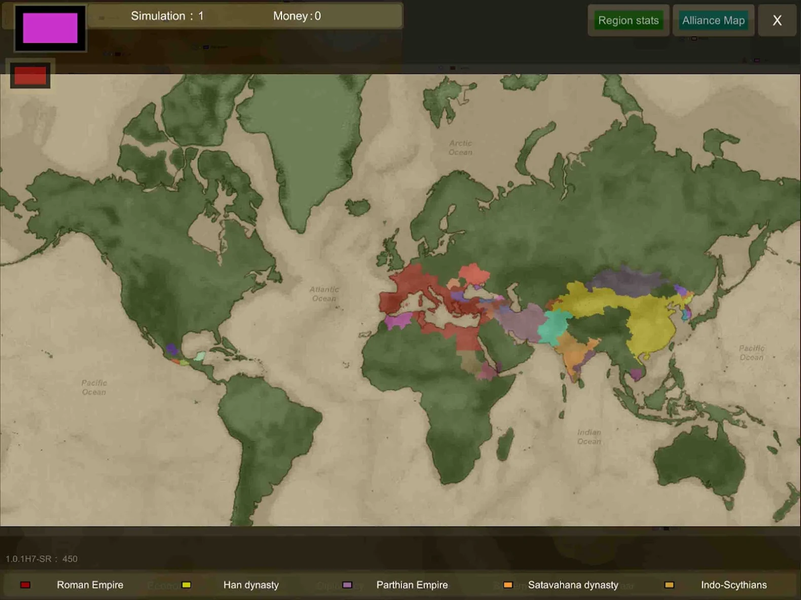801x600 pixels.
Task: Close the window with the X button
Action: pos(777,20)
